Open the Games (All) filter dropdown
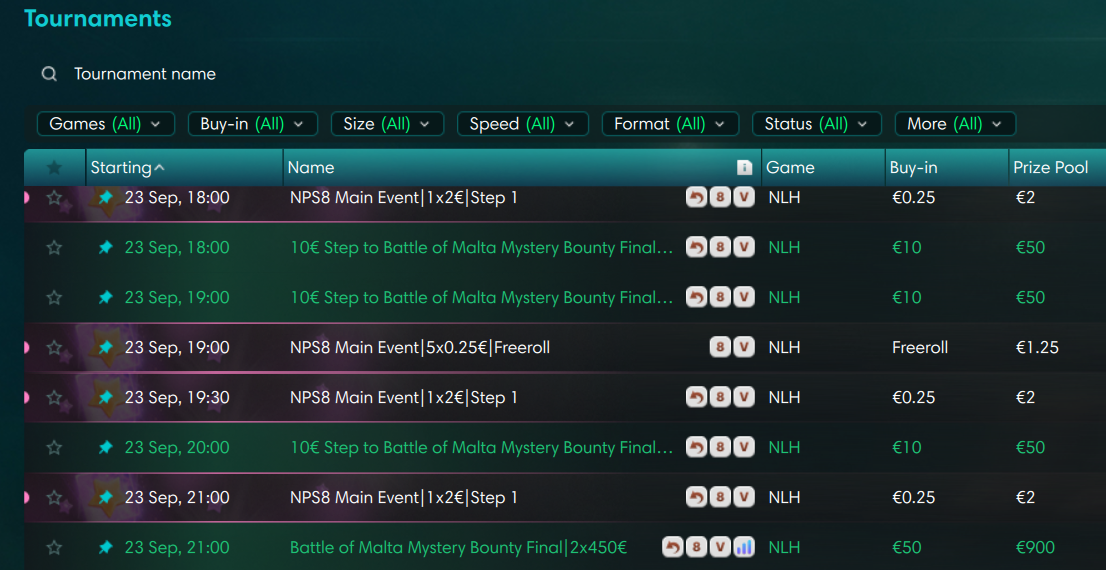The height and width of the screenshot is (570, 1106). [106, 124]
